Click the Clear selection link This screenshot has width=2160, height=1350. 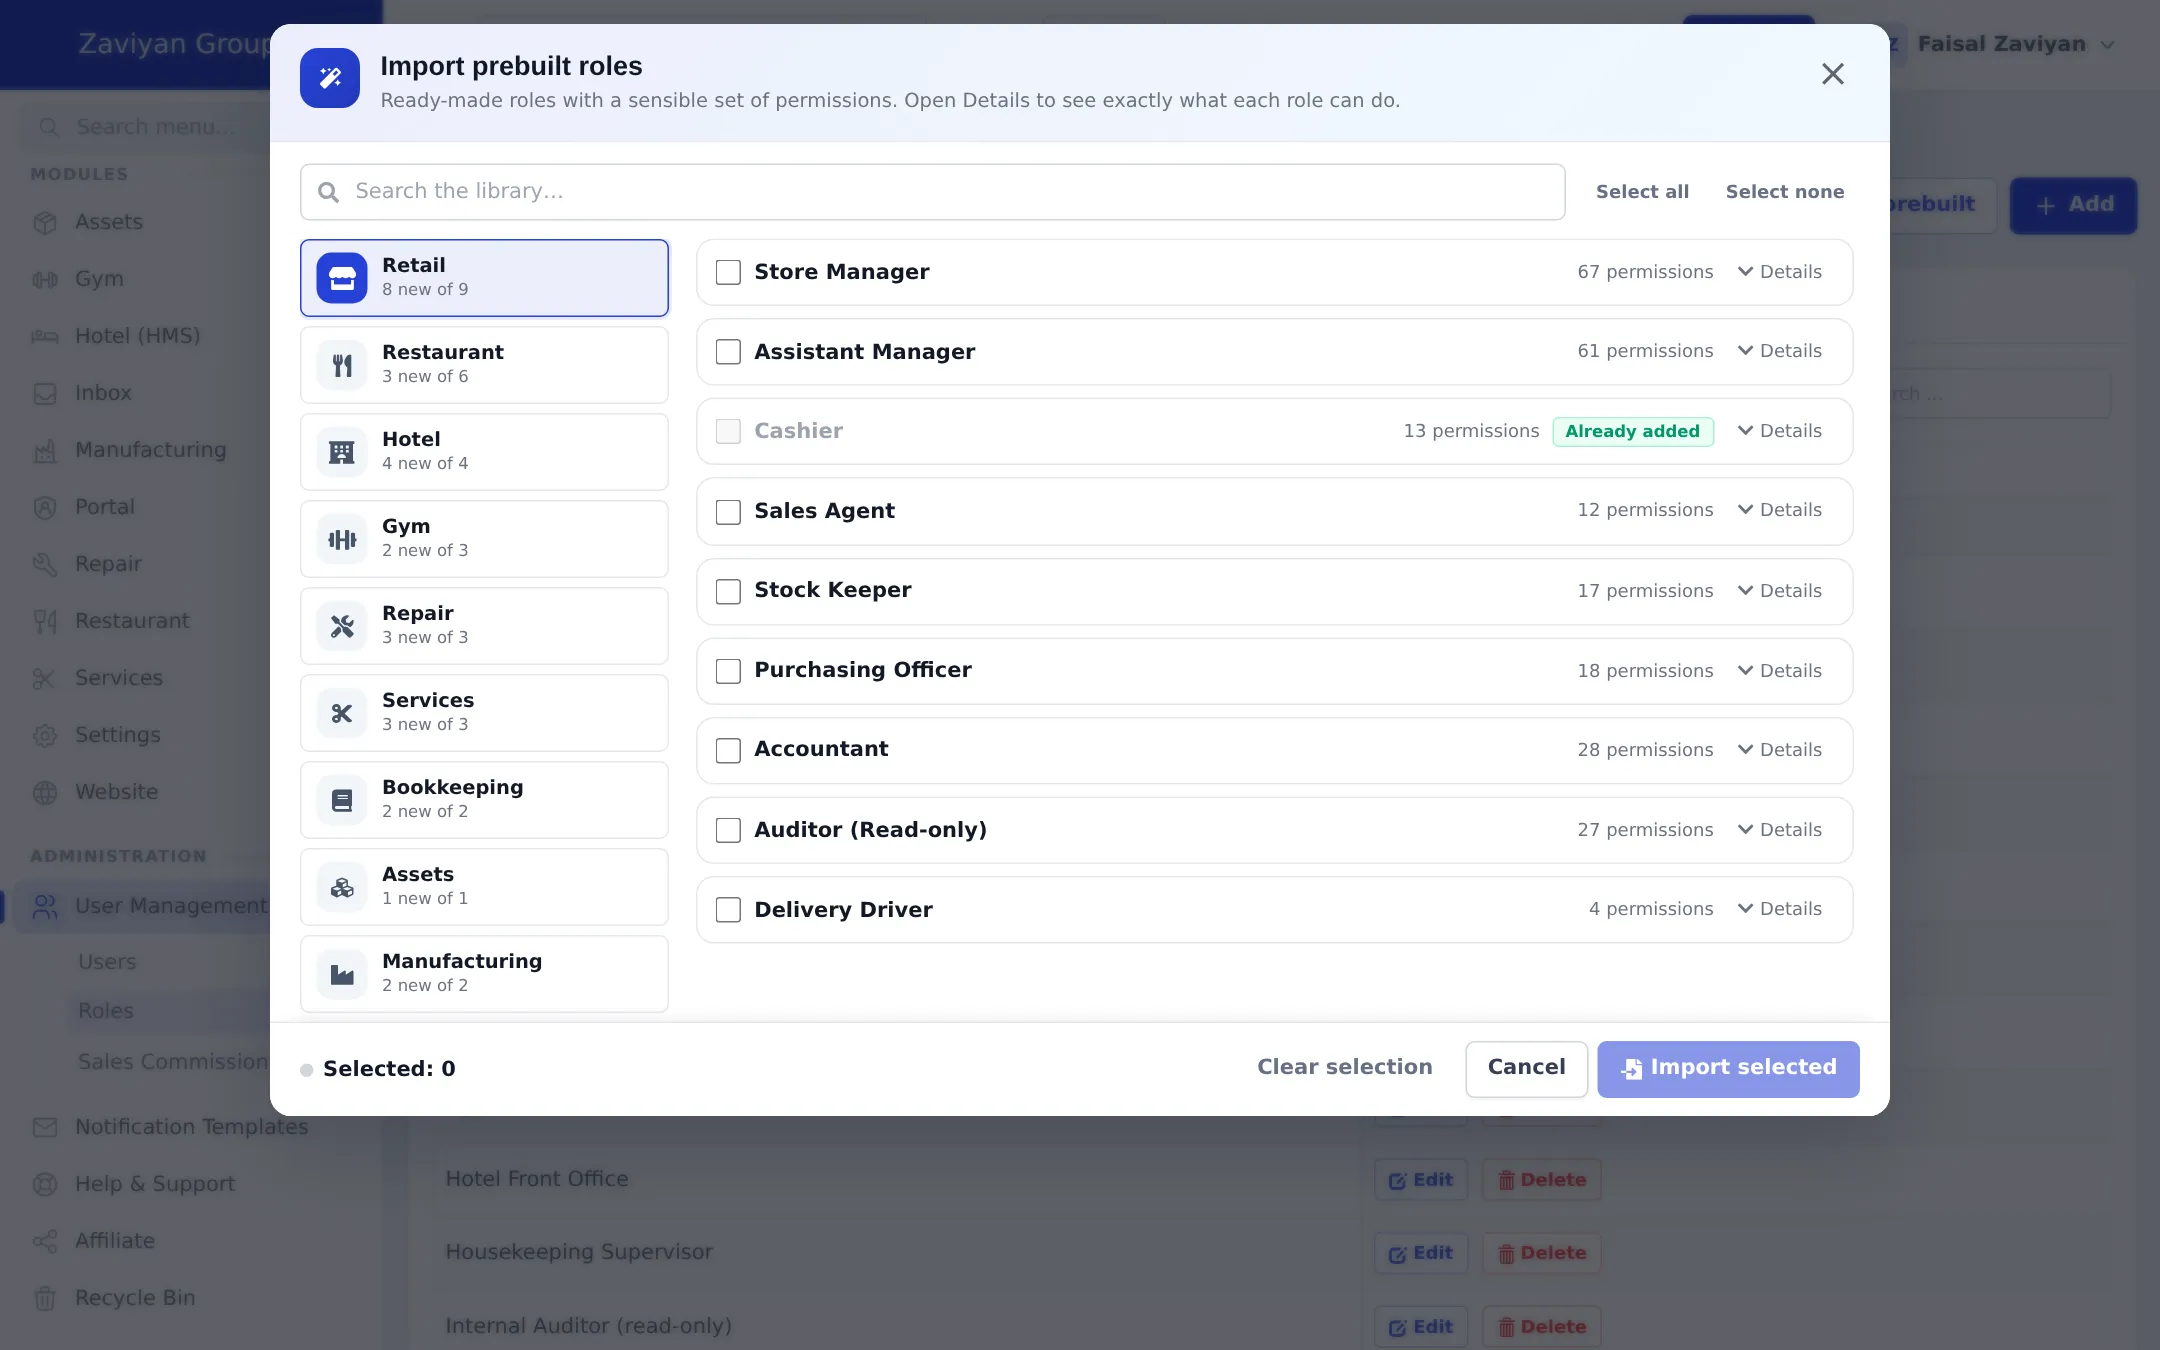coord(1344,1067)
